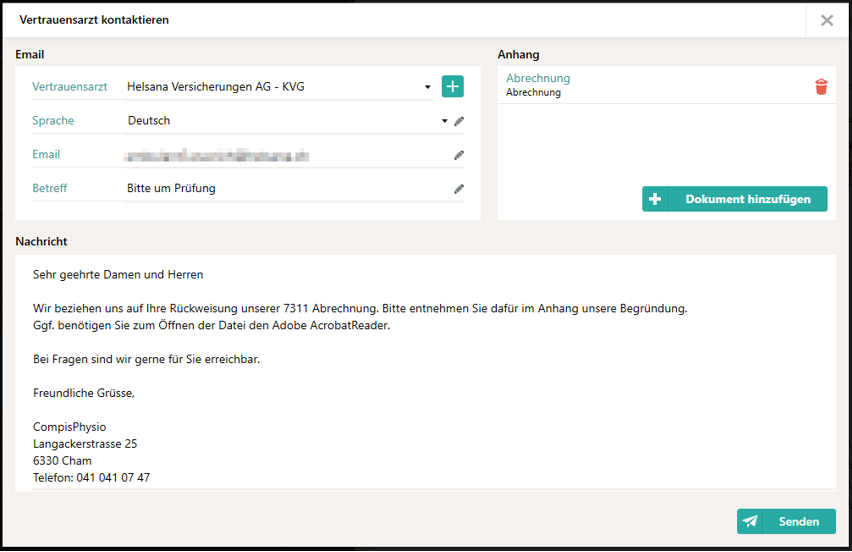Click the pencil icon next to Betreff
Viewport: 852px width, 552px height.
click(x=459, y=189)
